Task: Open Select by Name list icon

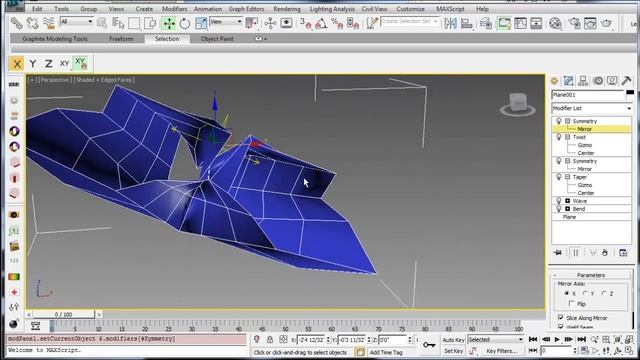Action: click(118, 23)
